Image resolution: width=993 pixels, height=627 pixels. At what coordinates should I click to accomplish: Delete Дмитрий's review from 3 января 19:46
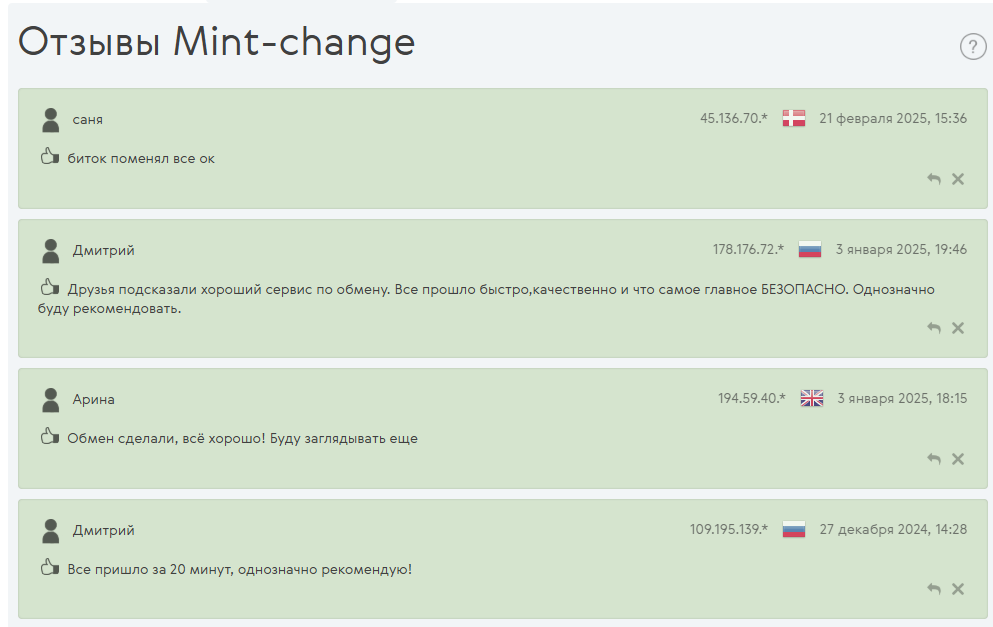point(958,328)
